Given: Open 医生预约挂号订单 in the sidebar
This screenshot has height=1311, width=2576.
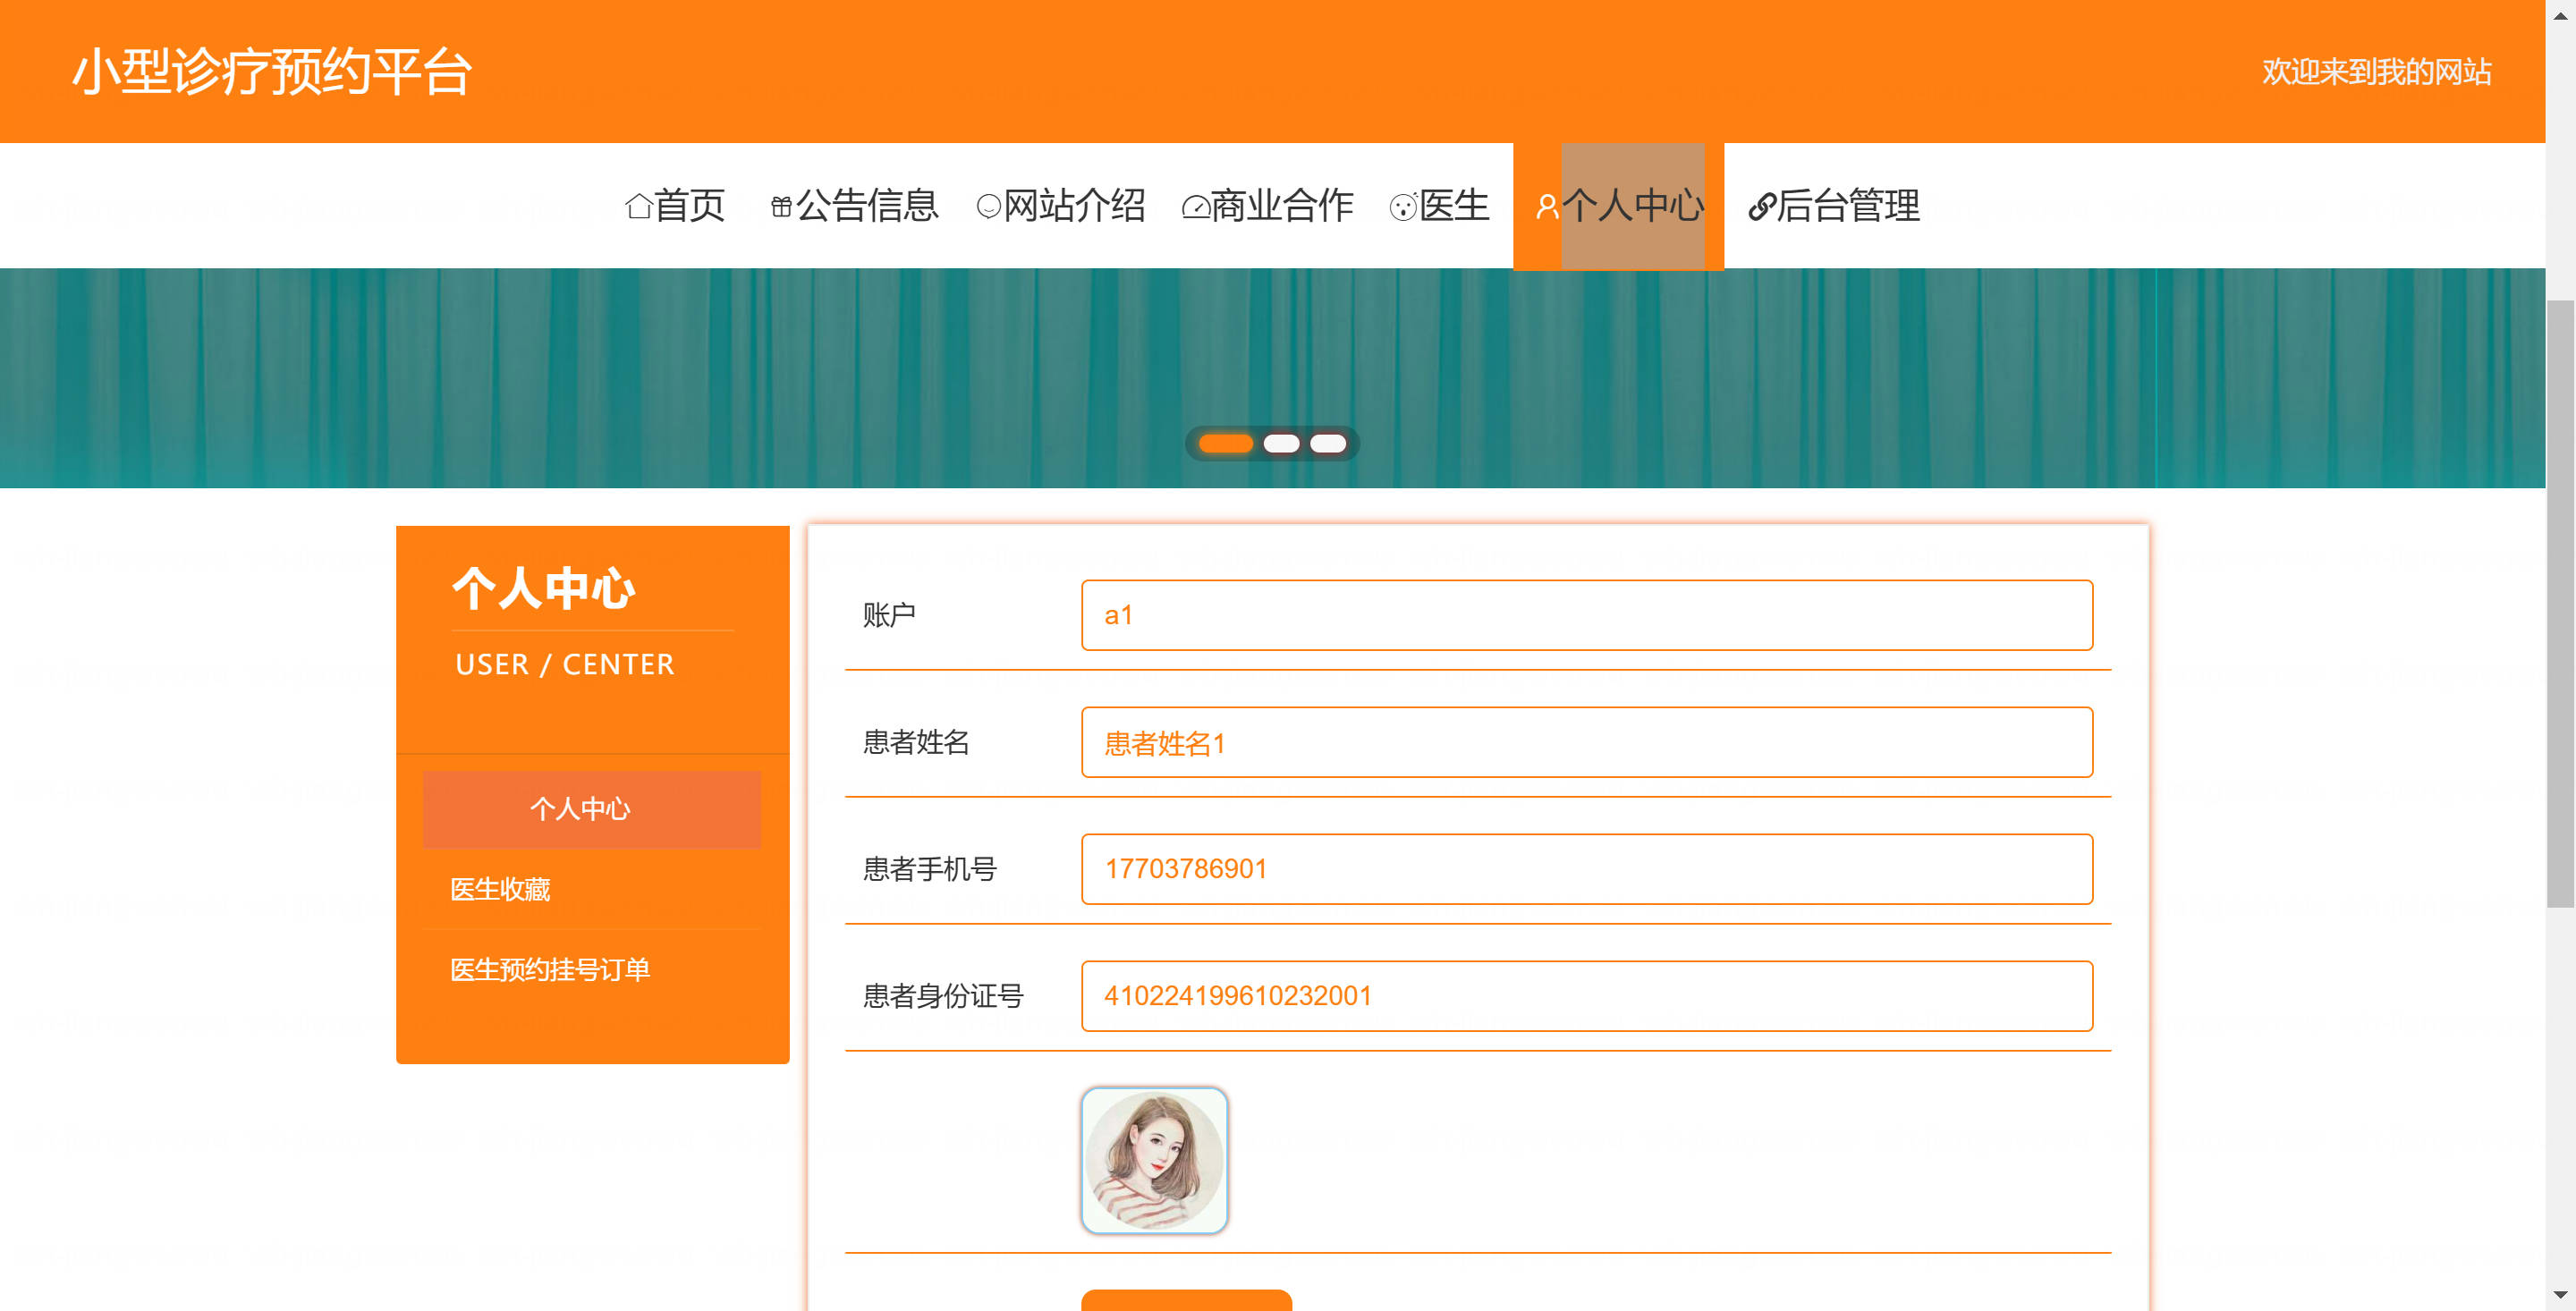Looking at the screenshot, I should click(550, 969).
